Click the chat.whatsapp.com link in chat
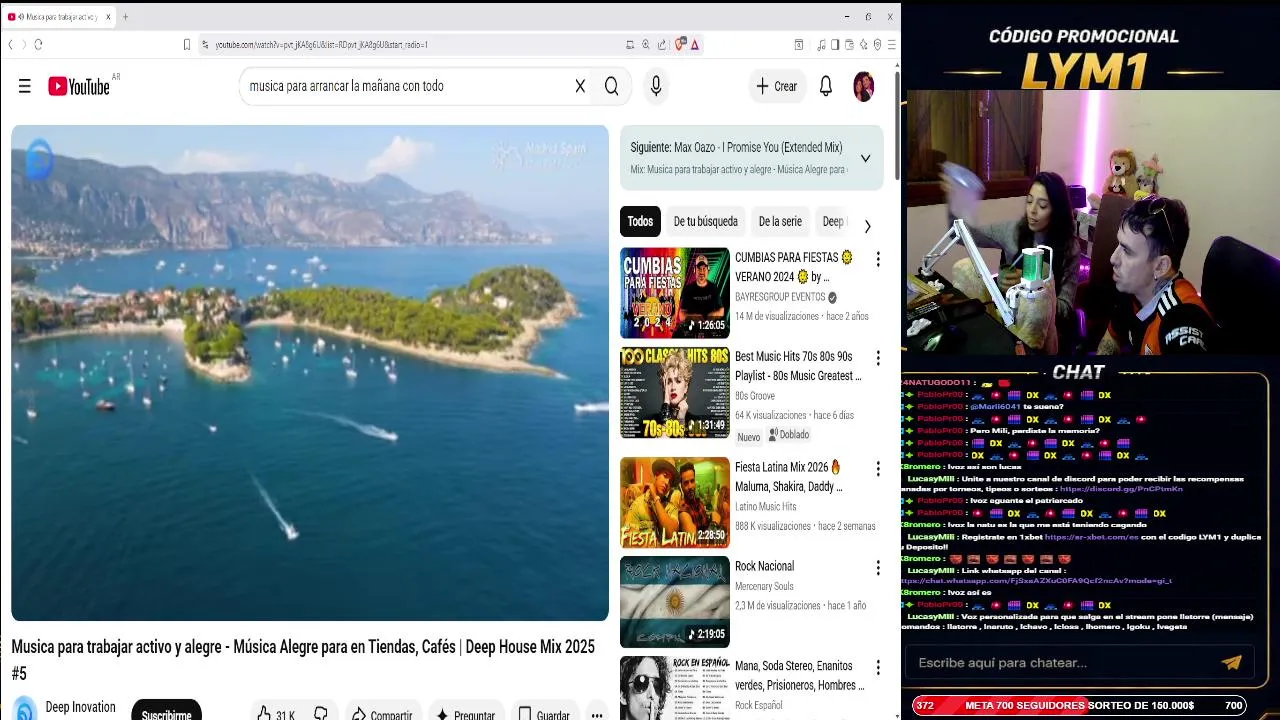 1036,580
